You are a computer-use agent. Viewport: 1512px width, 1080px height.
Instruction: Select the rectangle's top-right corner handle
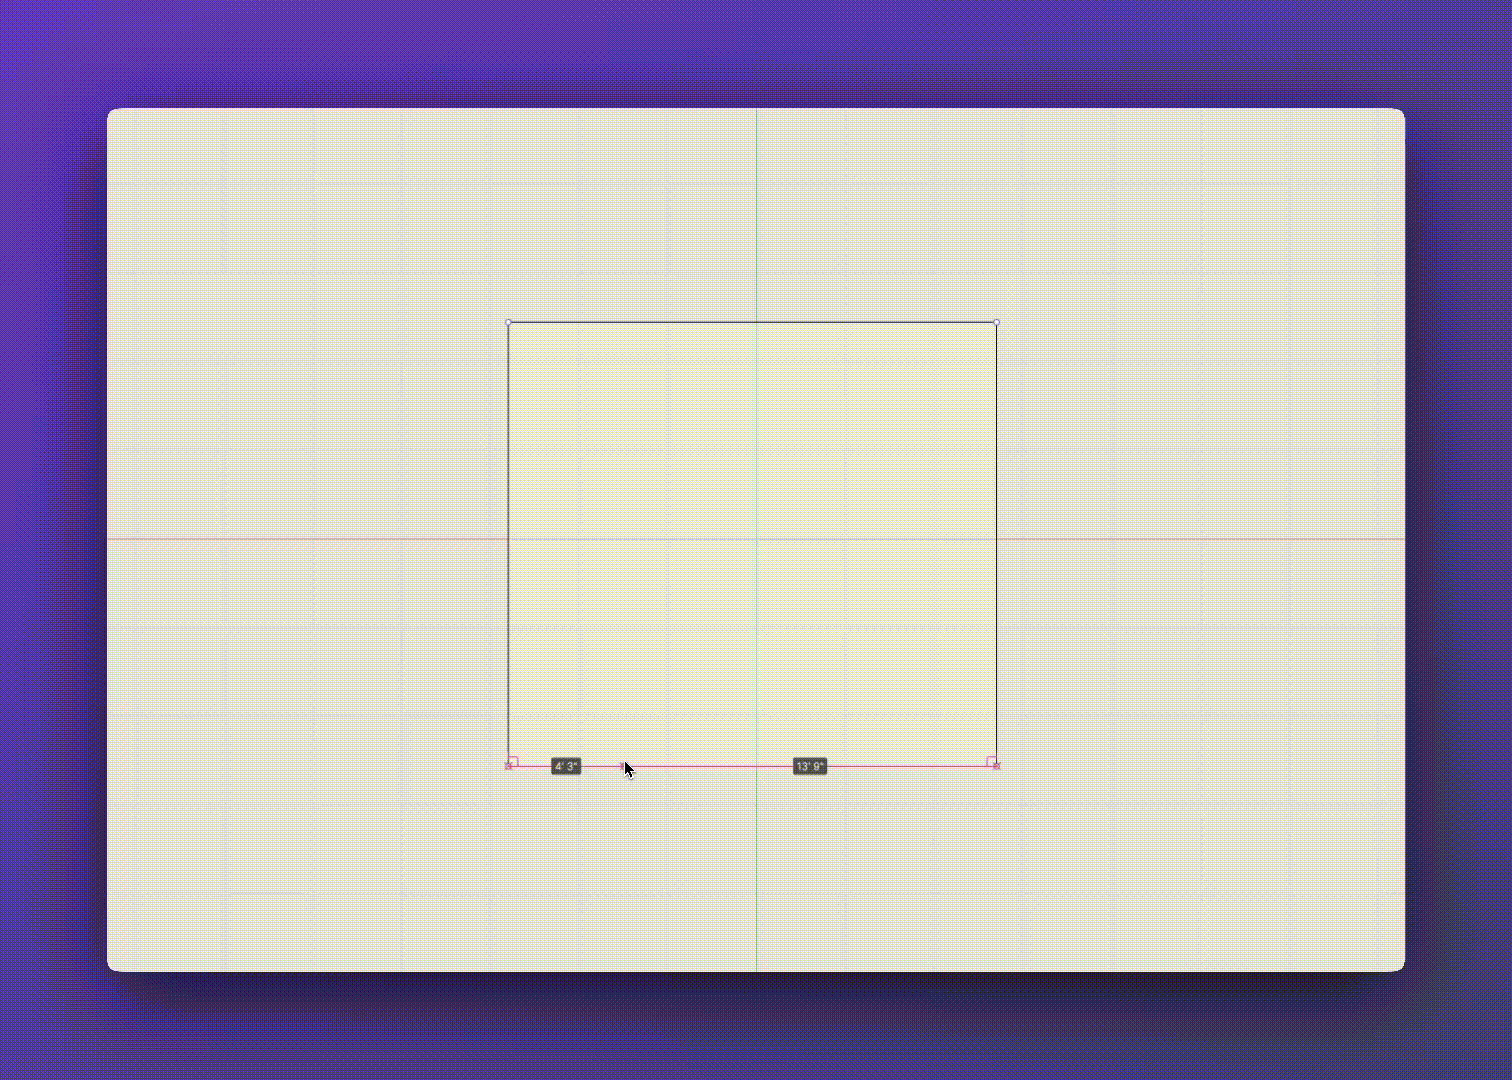point(996,322)
